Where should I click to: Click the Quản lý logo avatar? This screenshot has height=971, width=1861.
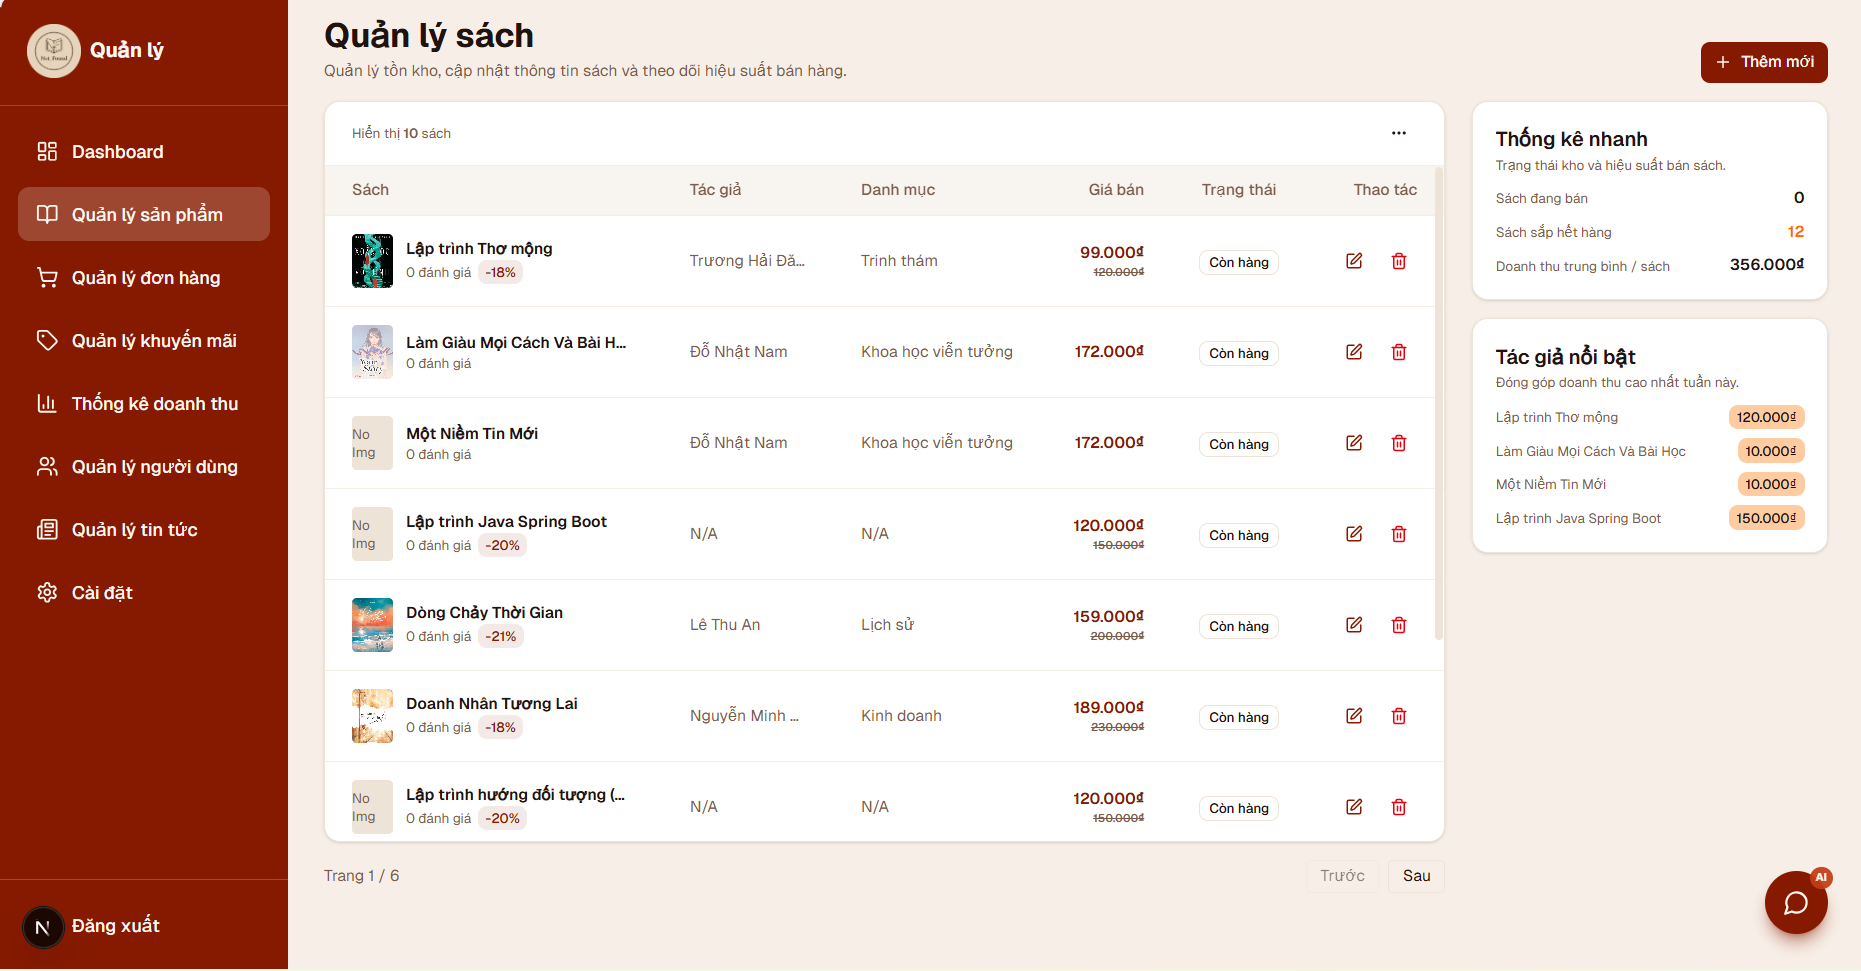point(54,50)
